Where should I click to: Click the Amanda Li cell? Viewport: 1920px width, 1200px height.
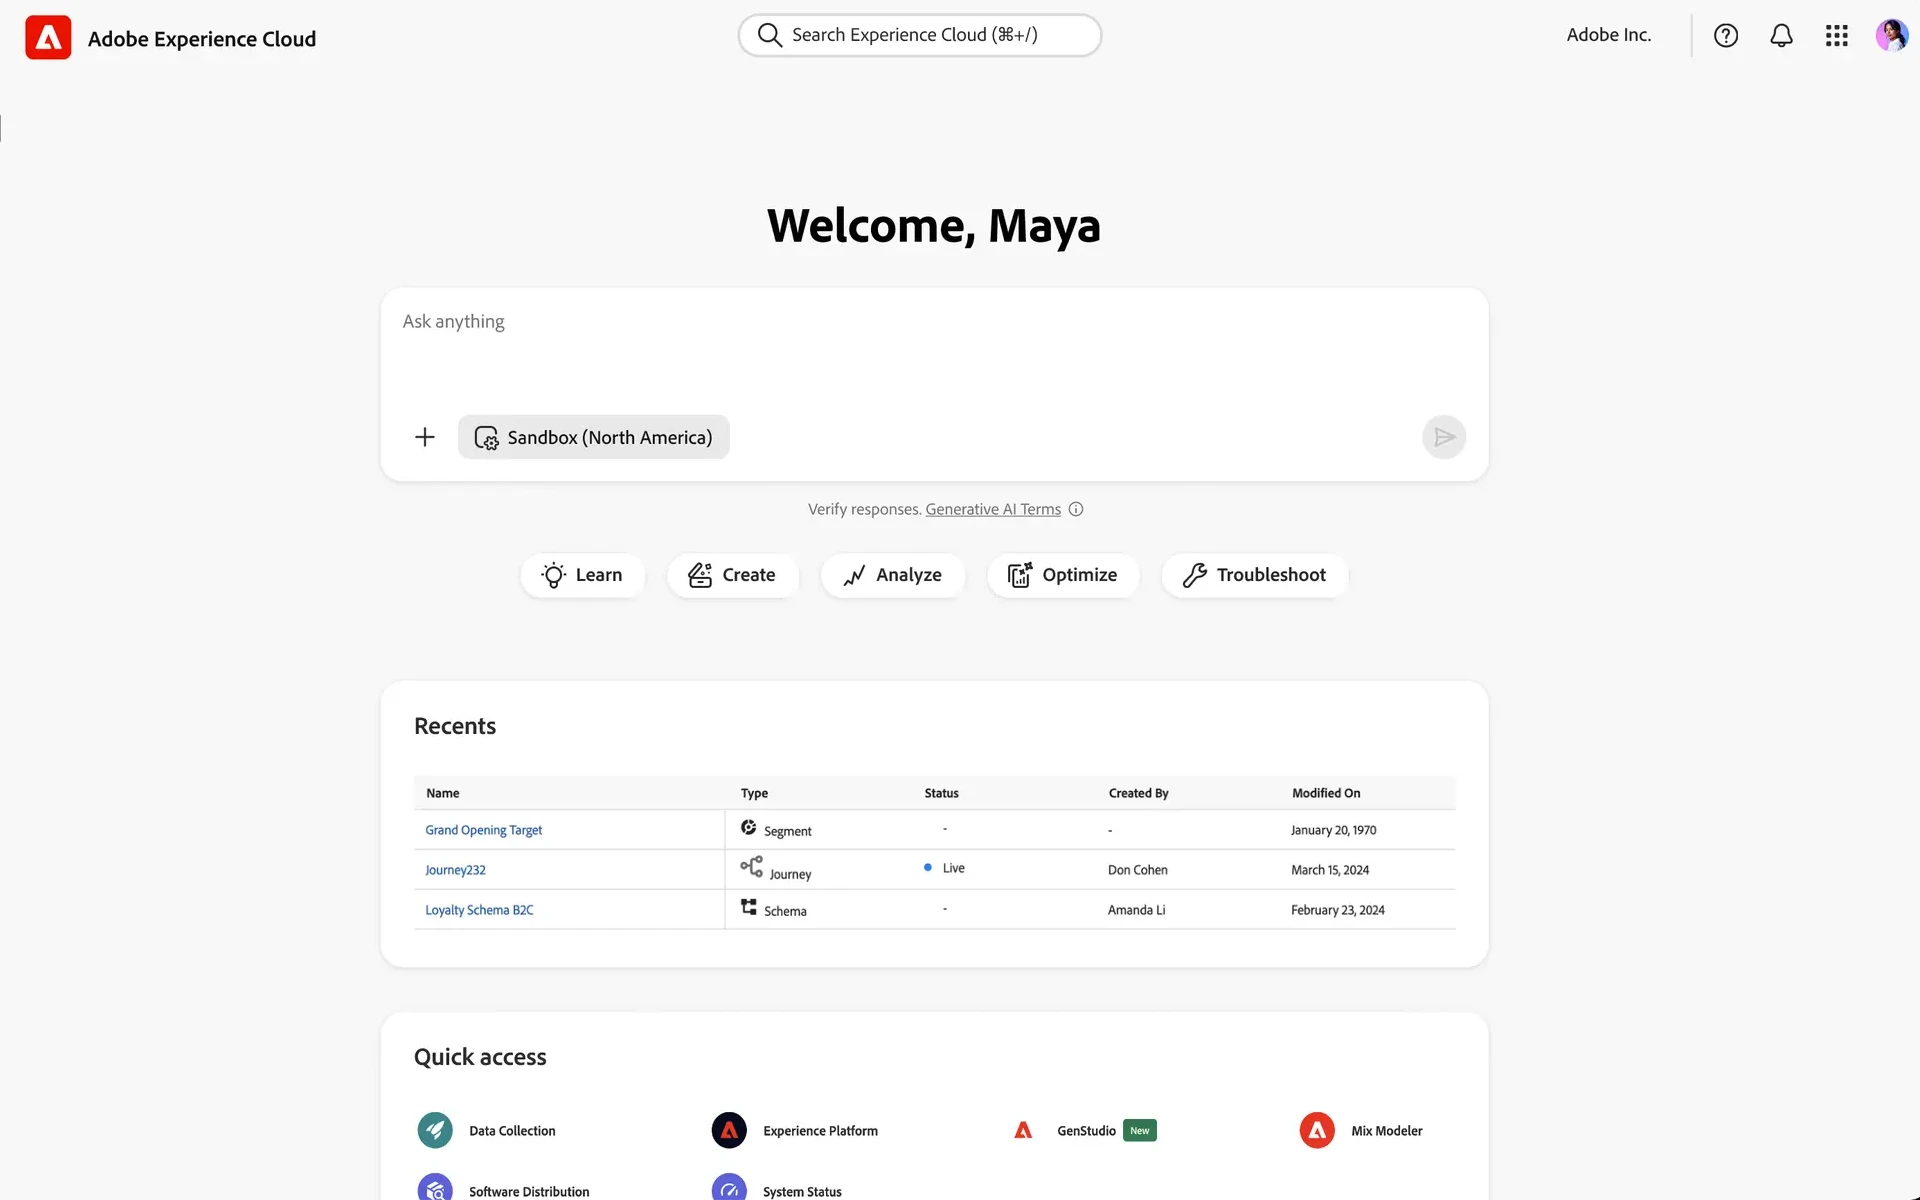(x=1136, y=910)
